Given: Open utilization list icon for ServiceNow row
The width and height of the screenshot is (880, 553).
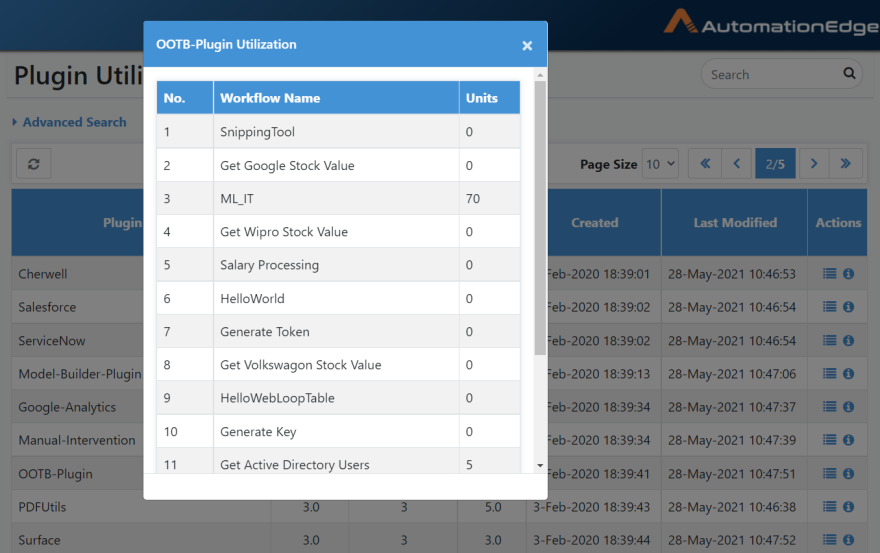Looking at the screenshot, I should (829, 340).
